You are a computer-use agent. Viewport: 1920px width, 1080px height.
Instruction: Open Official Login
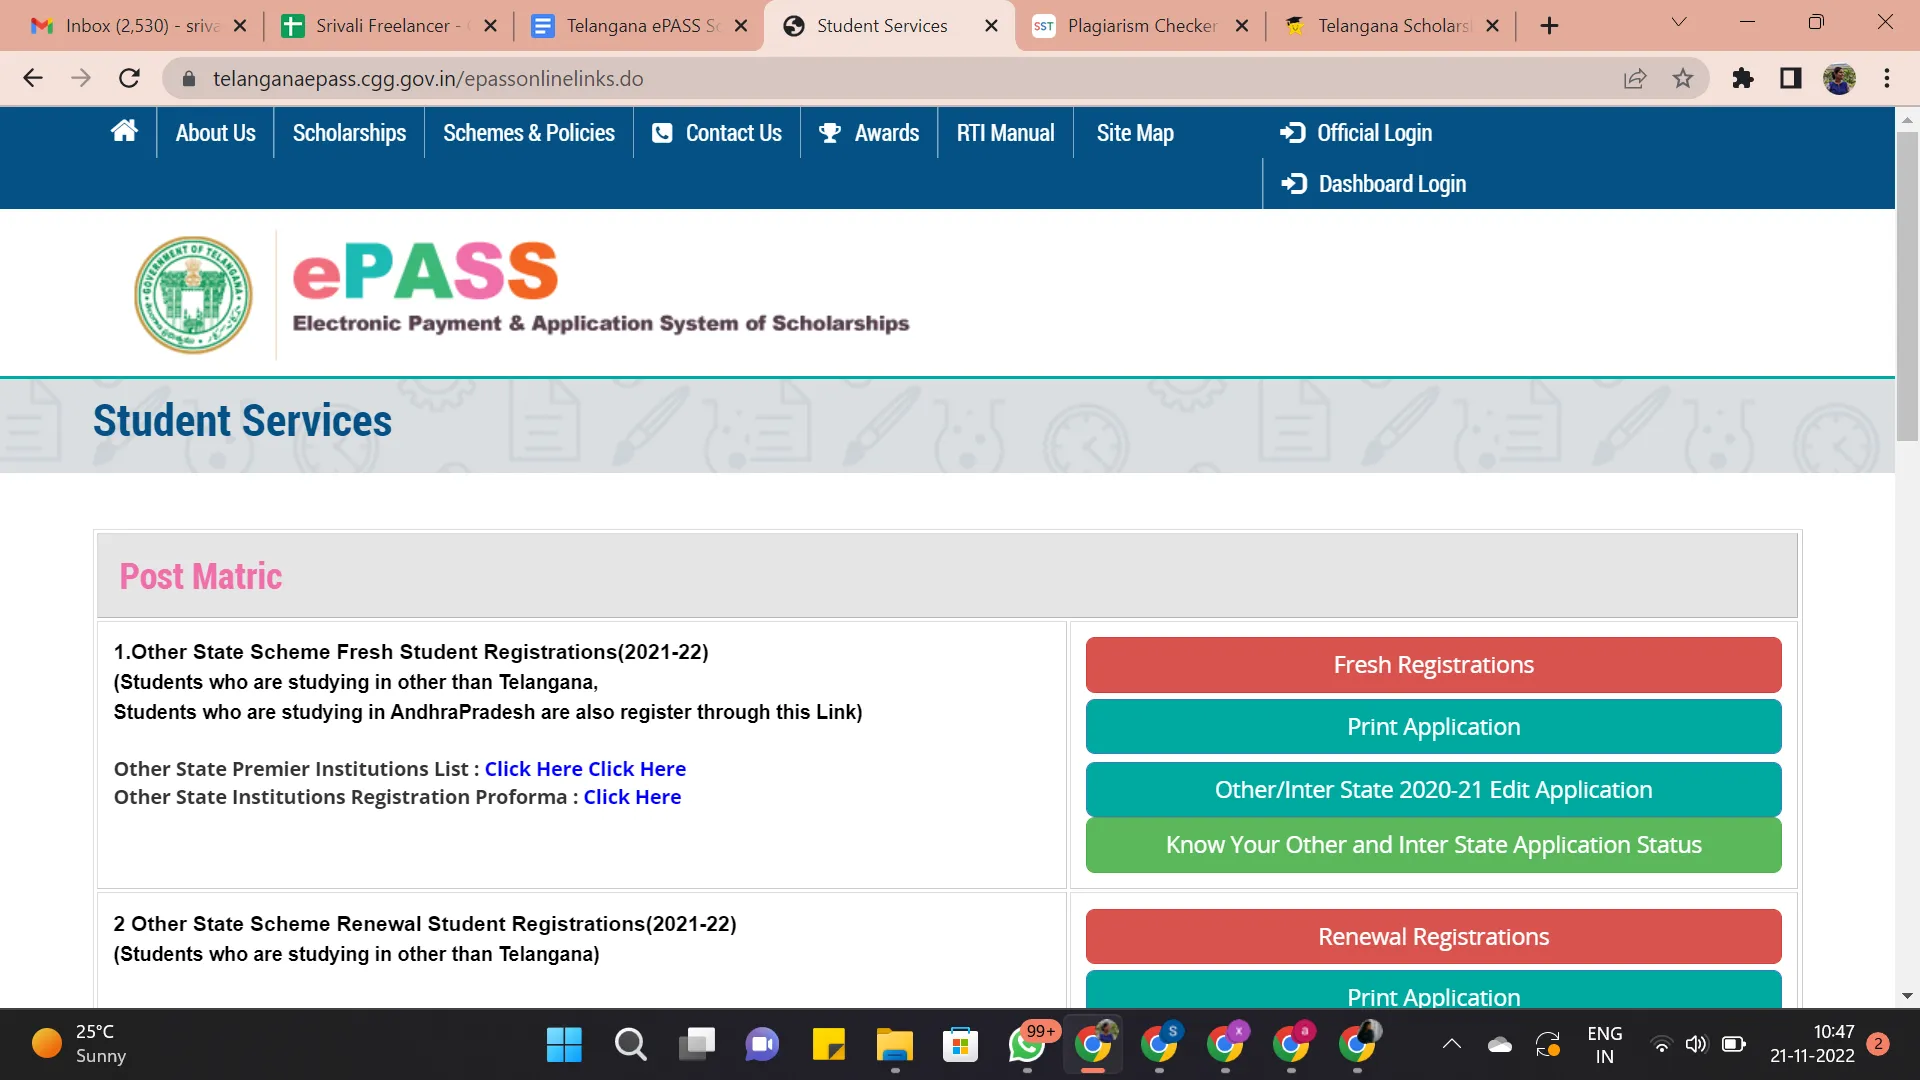point(1356,132)
